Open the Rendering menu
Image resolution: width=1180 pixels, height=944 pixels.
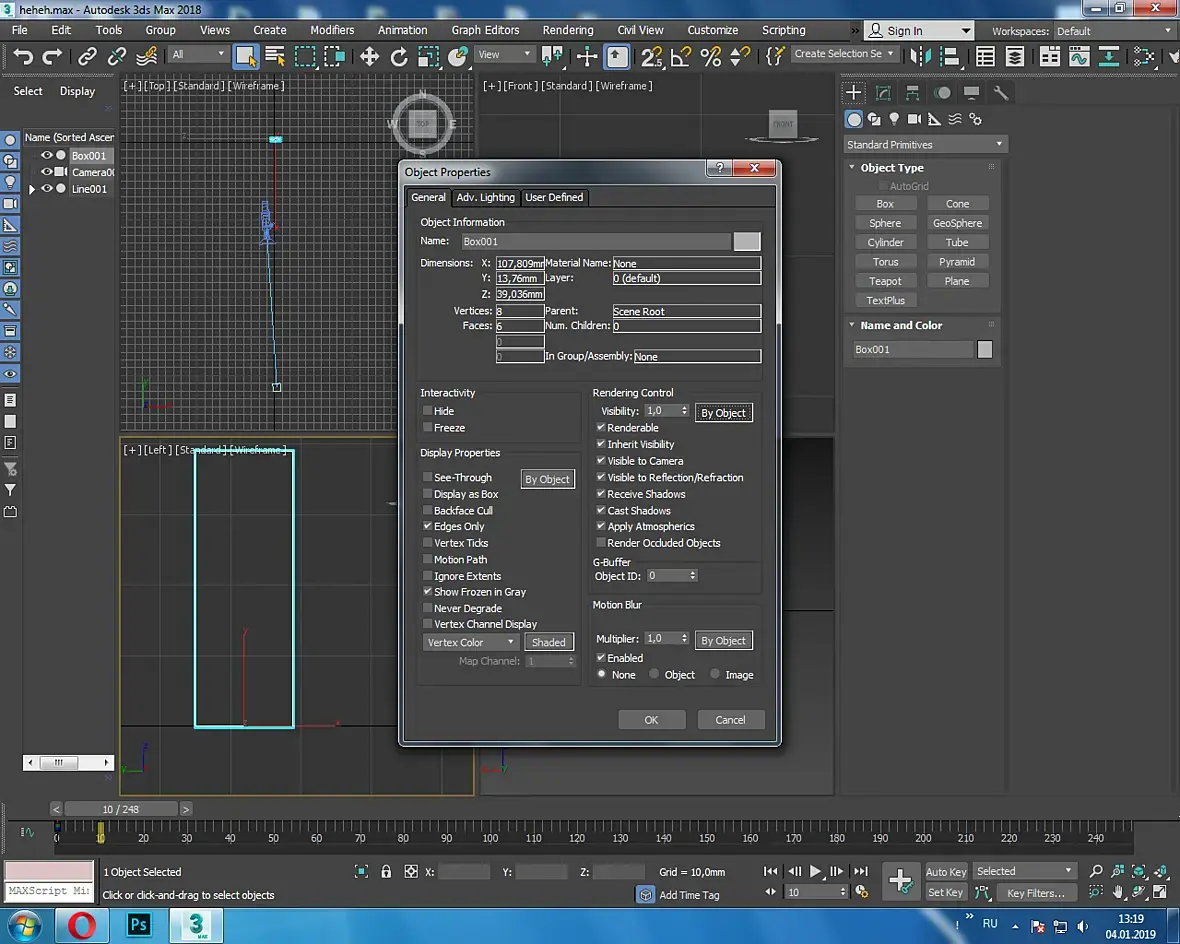567,30
